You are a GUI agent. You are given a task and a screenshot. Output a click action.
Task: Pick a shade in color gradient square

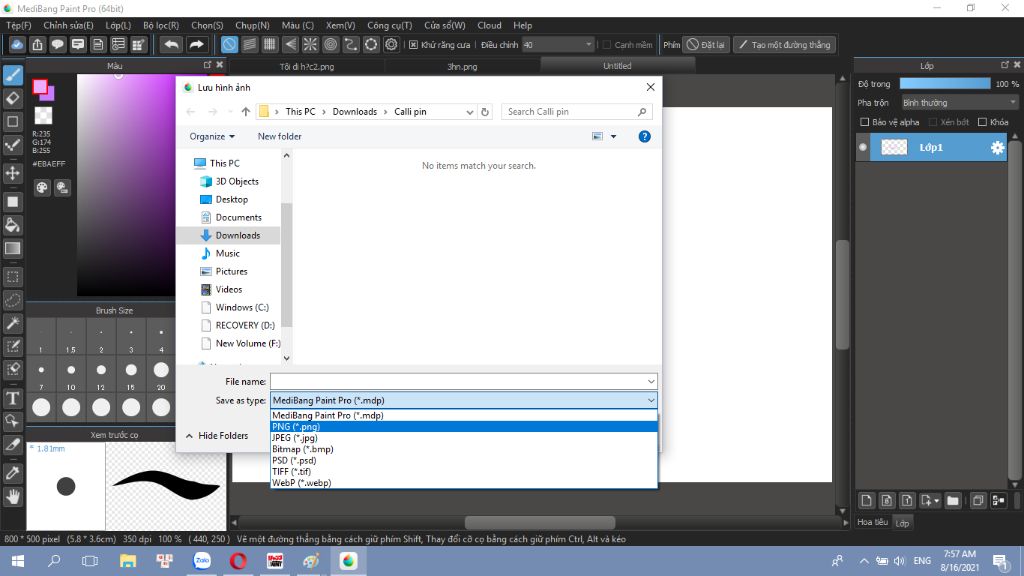[x=126, y=184]
